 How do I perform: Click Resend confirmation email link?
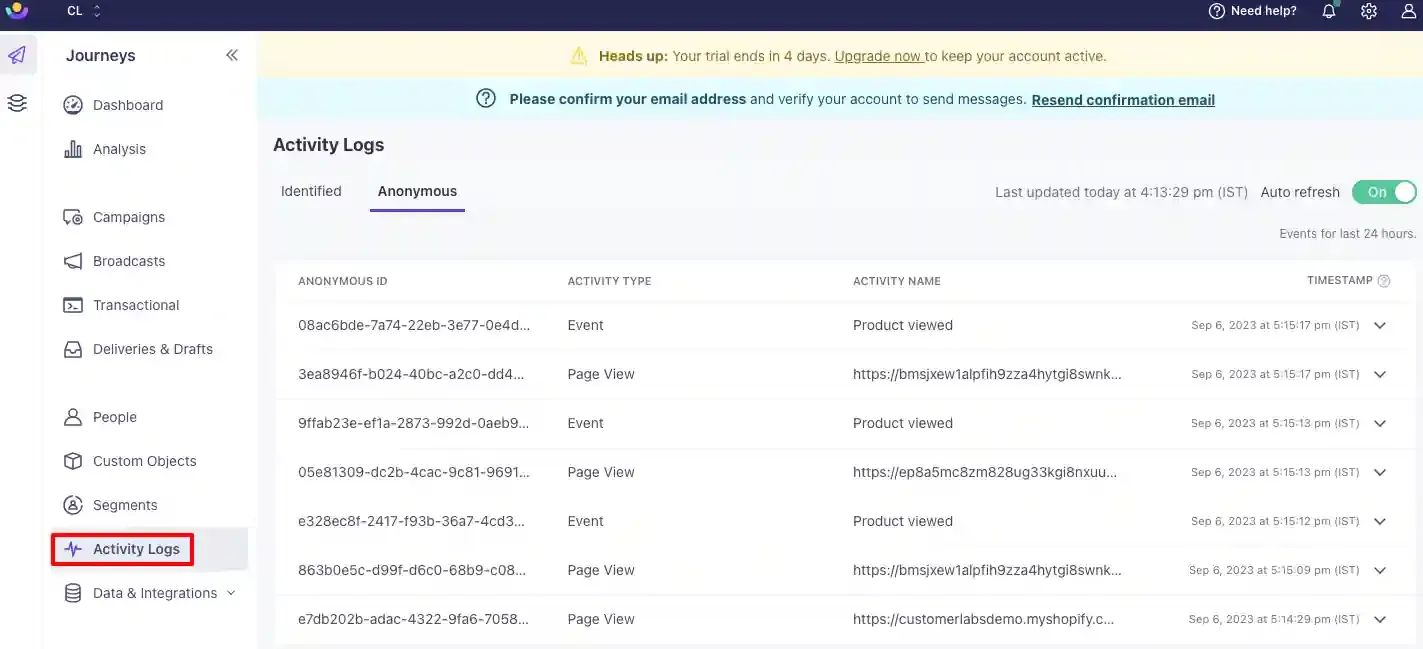[1123, 100]
